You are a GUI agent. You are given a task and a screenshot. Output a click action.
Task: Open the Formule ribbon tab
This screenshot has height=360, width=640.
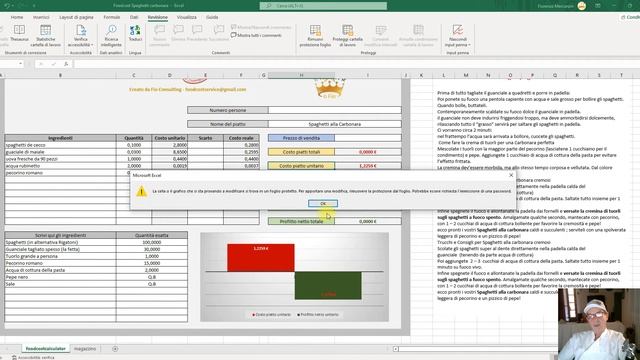click(x=112, y=17)
